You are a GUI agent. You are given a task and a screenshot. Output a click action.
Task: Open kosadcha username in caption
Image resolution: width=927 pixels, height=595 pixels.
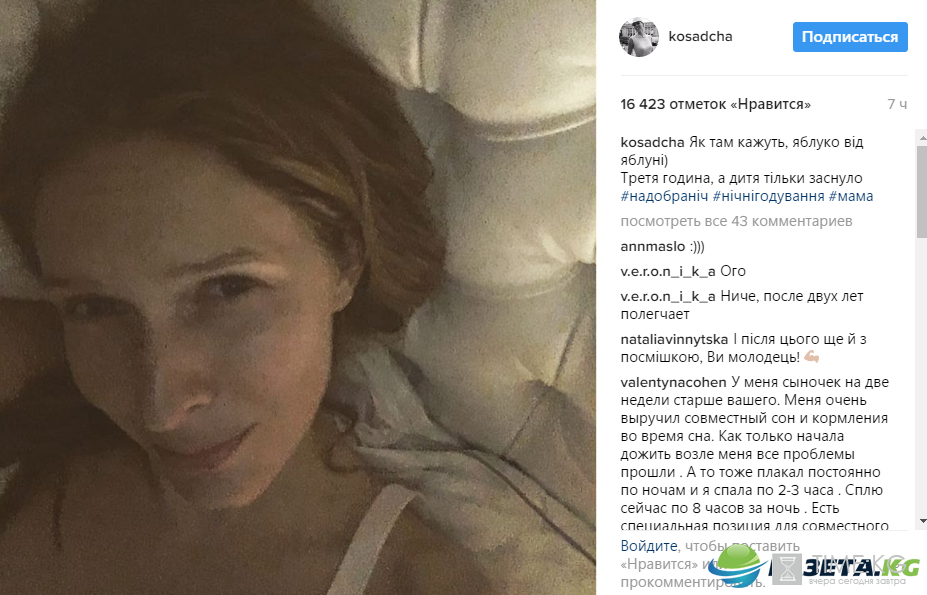pyautogui.click(x=652, y=143)
